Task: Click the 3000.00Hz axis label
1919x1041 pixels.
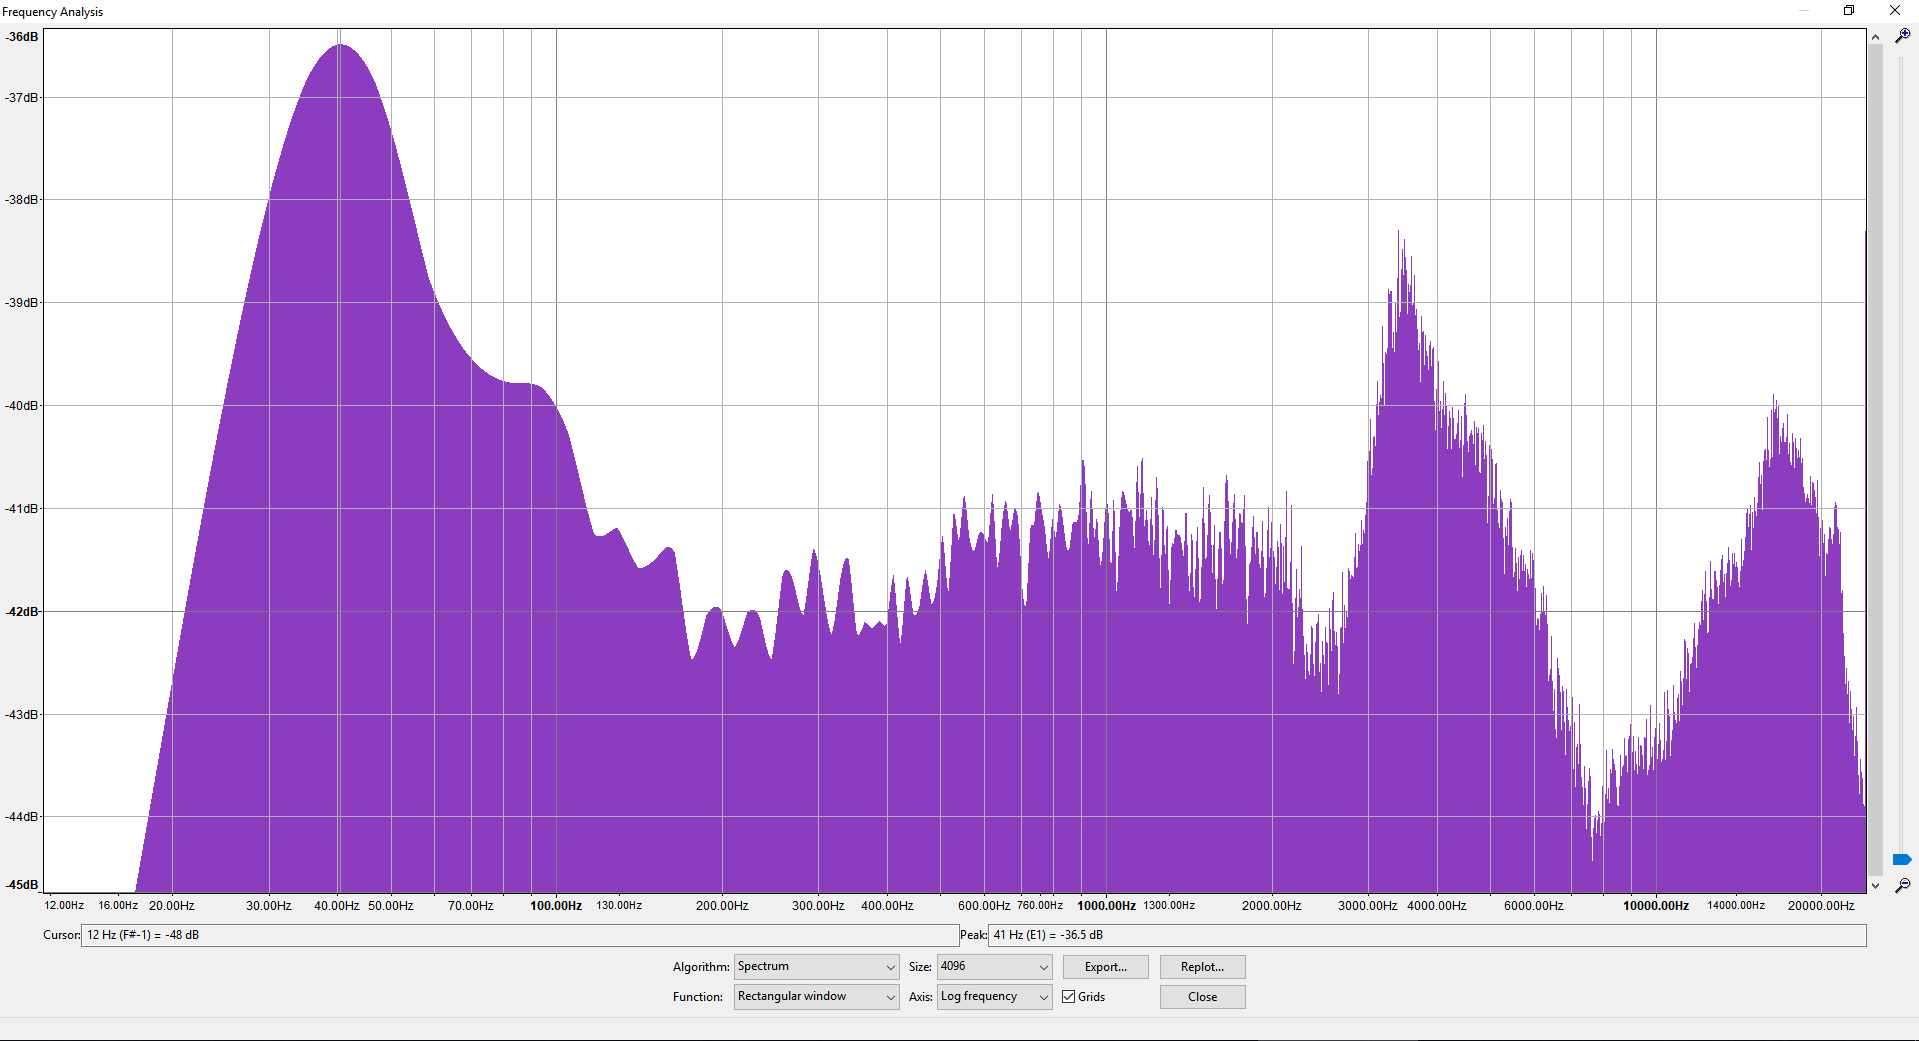Action: (x=1368, y=906)
